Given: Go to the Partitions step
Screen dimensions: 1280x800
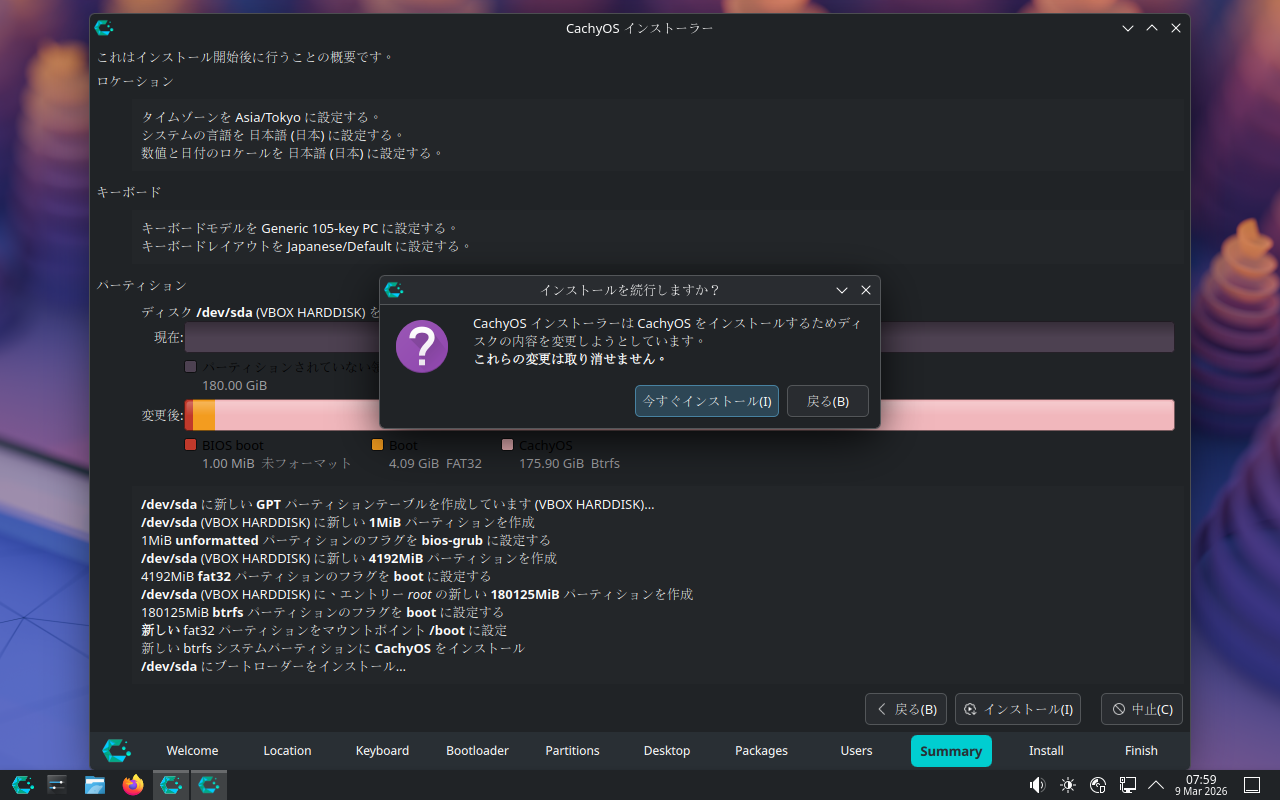Looking at the screenshot, I should [572, 751].
